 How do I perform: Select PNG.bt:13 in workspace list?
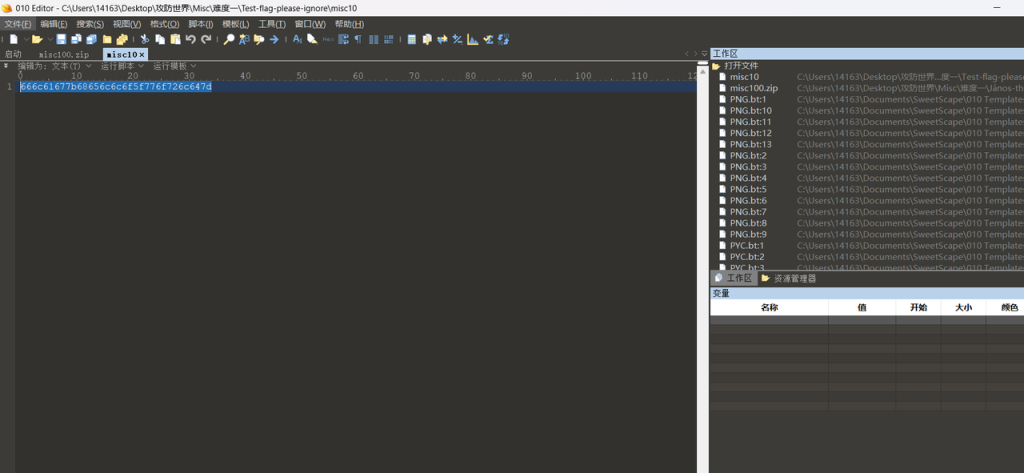(x=750, y=144)
